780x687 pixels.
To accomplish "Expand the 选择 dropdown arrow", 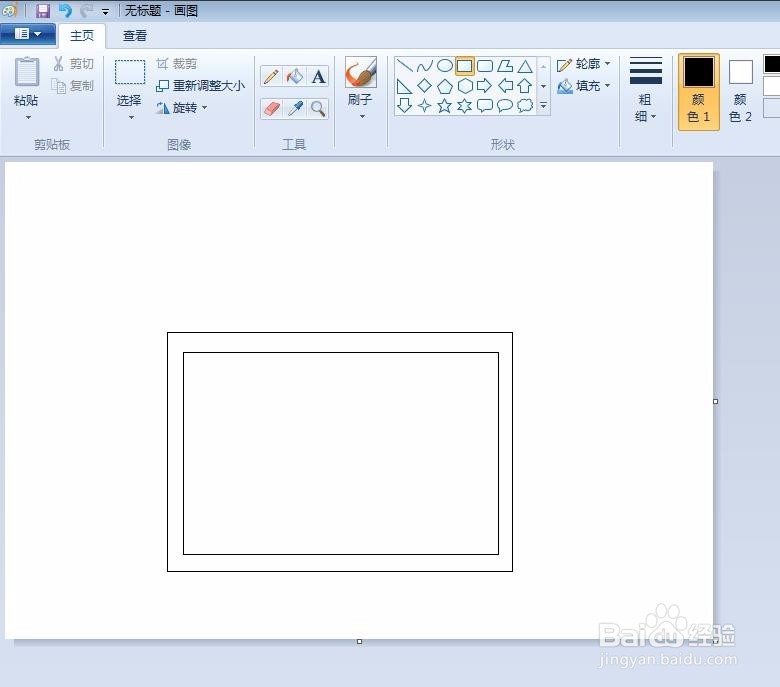I will (x=131, y=118).
